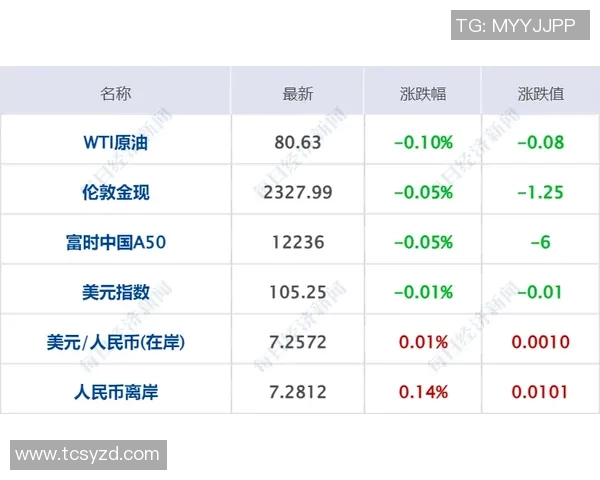The image size is (600, 480).
Task: Click the 涨跌幅 column header
Action: click(x=423, y=94)
